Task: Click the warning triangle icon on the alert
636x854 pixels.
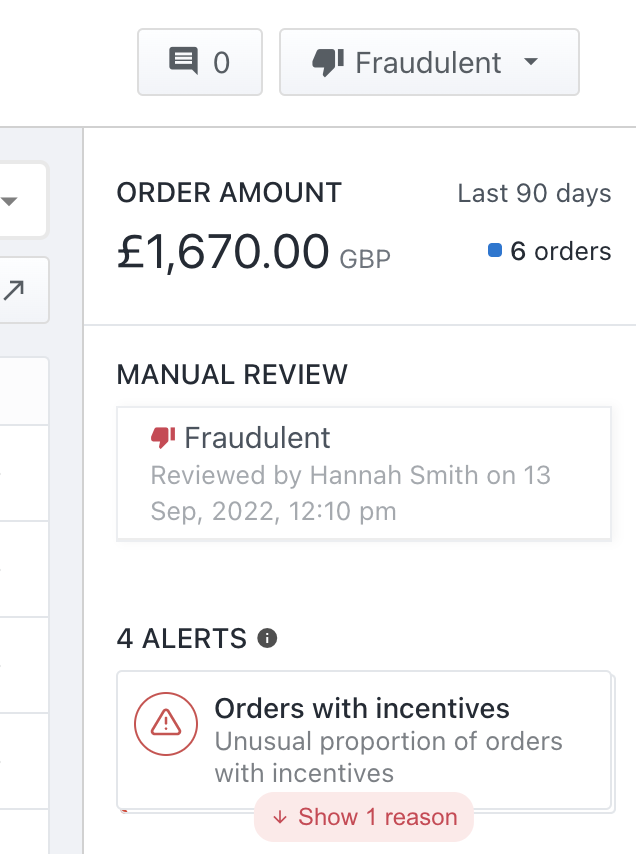Action: 165,722
